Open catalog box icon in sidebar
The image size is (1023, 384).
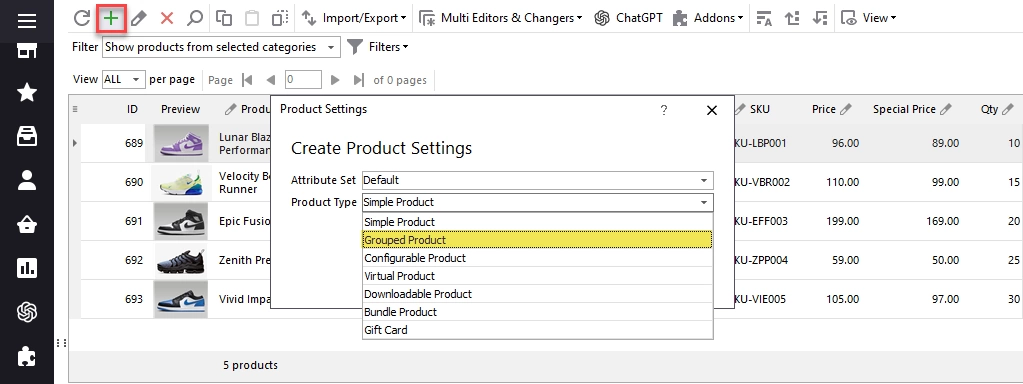[x=27, y=136]
